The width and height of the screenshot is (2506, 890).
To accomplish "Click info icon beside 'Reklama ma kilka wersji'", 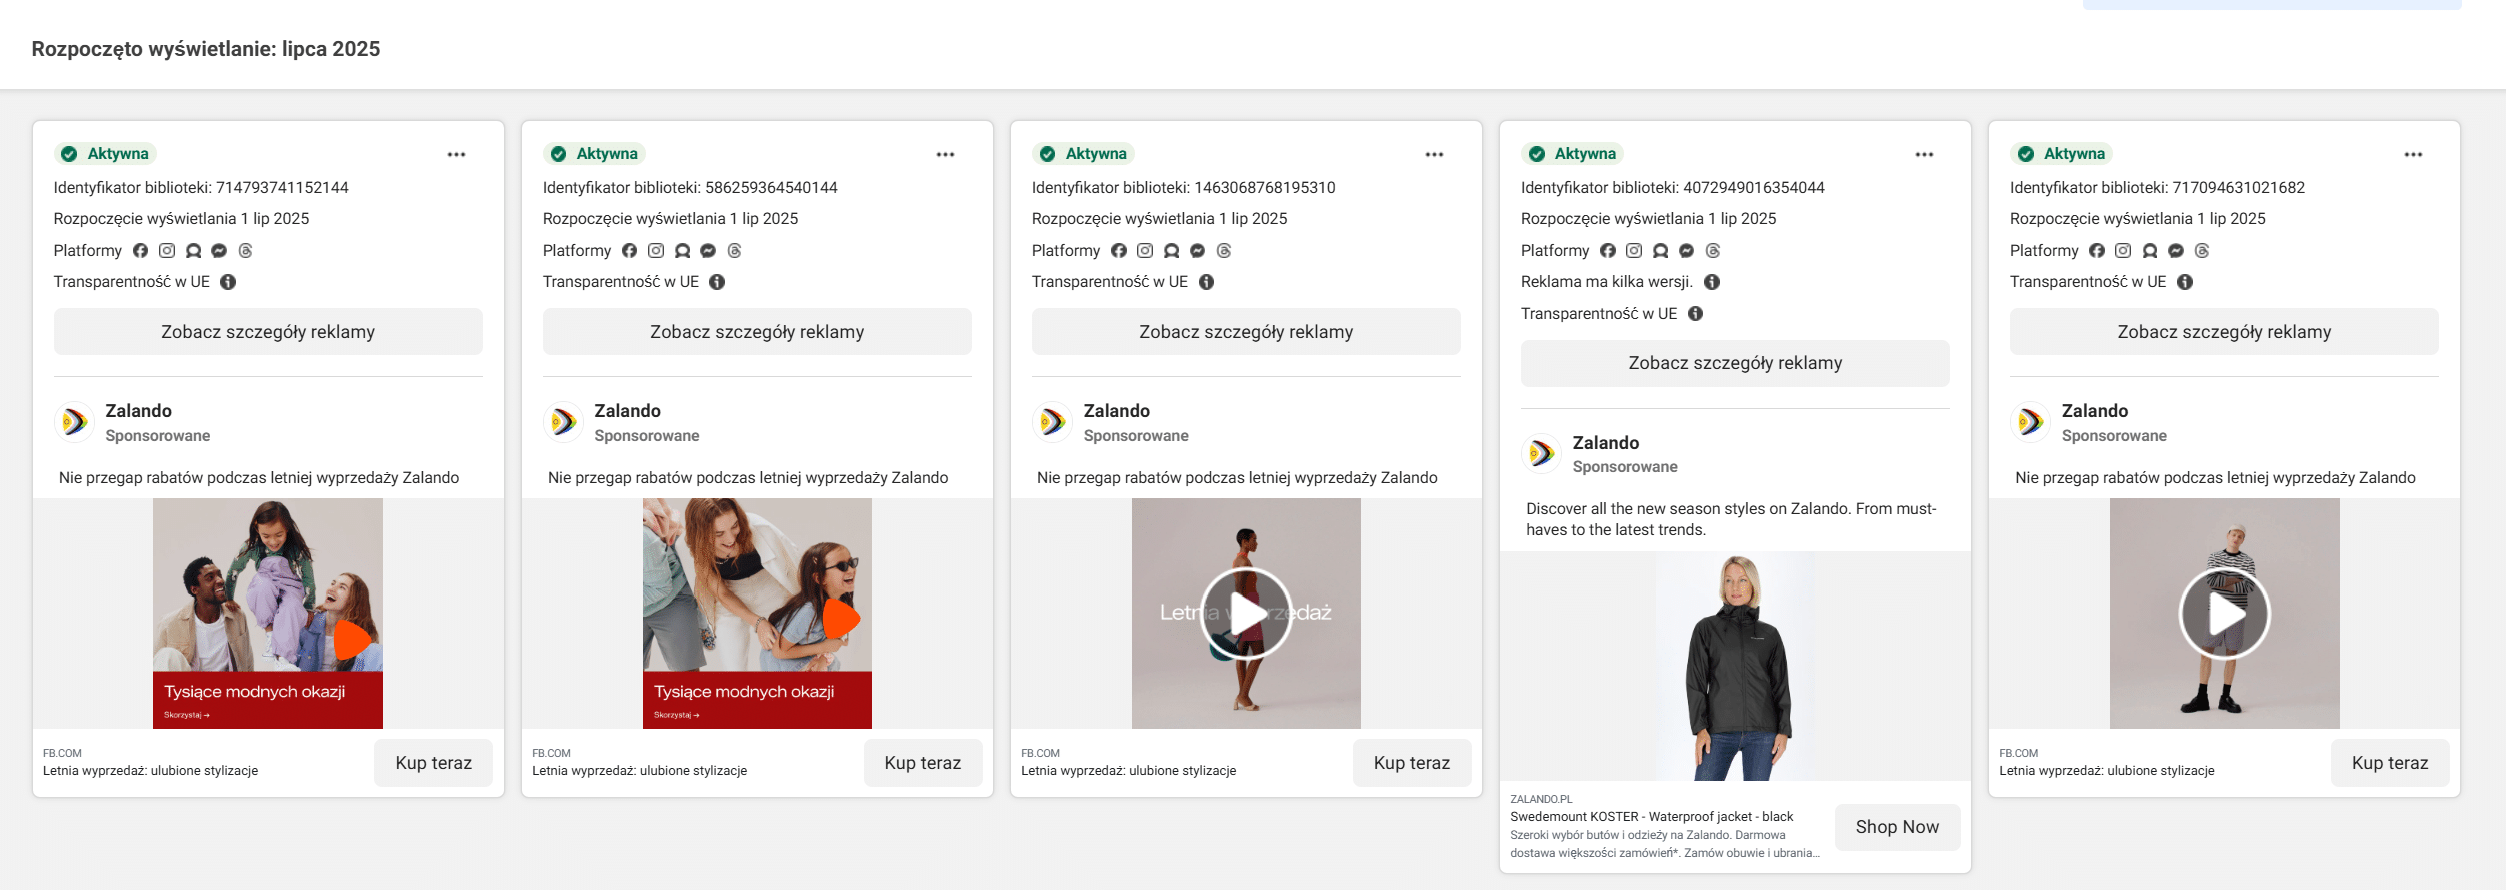I will pyautogui.click(x=1712, y=282).
